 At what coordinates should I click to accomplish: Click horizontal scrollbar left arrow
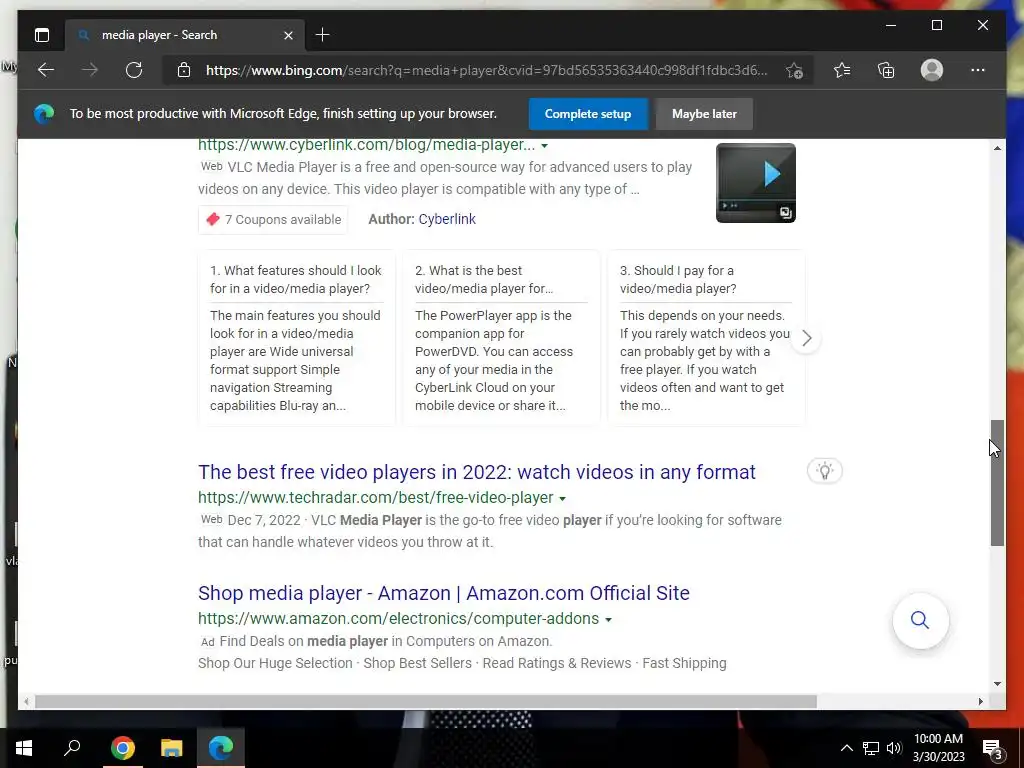point(26,701)
